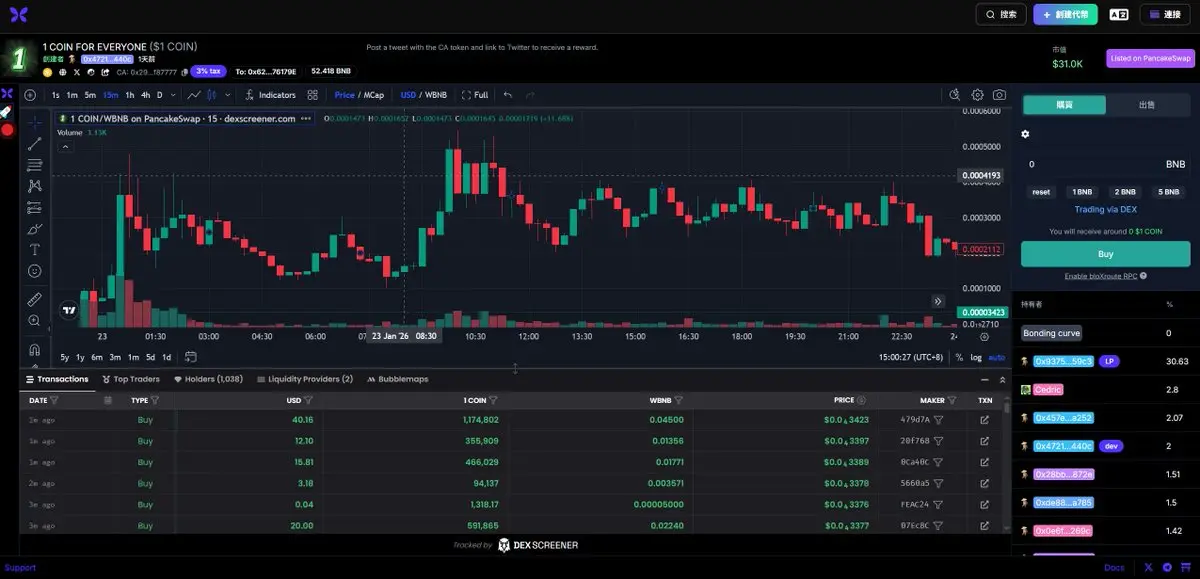Activate the chart zoom-in tool

coord(35,320)
